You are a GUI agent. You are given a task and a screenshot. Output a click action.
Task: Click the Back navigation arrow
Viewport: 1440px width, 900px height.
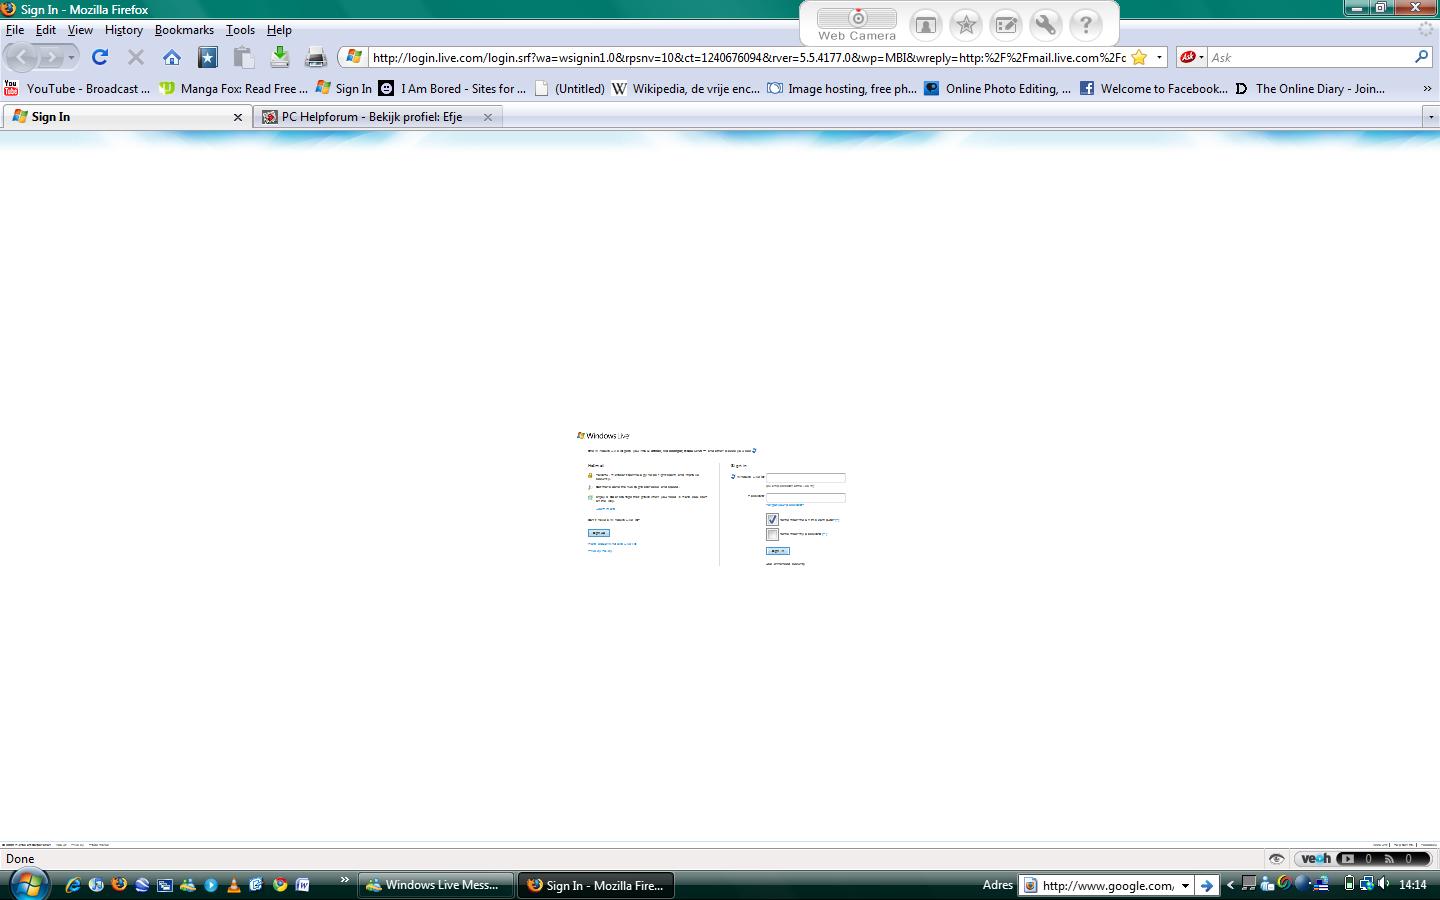click(22, 57)
